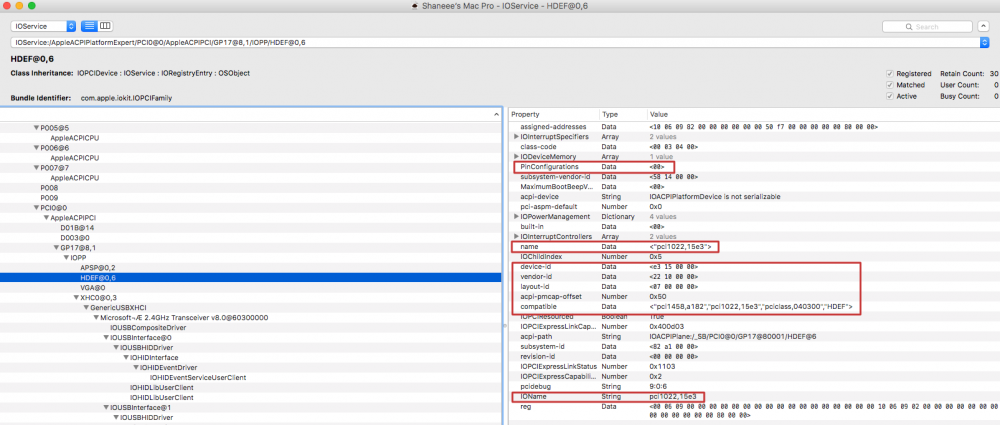
Task: Toggle the Active checkbox
Action: 890,96
